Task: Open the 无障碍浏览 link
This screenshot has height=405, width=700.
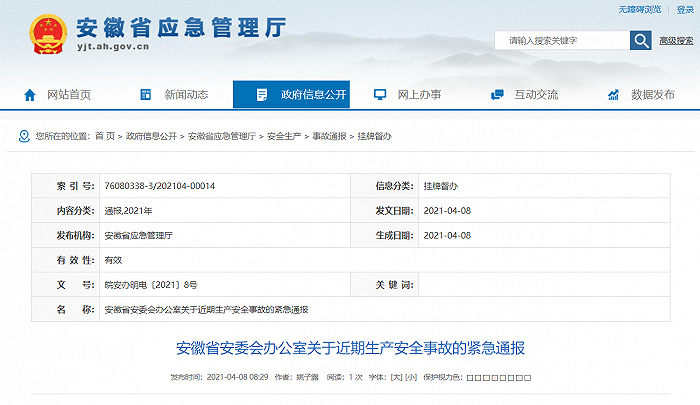Action: tap(639, 9)
